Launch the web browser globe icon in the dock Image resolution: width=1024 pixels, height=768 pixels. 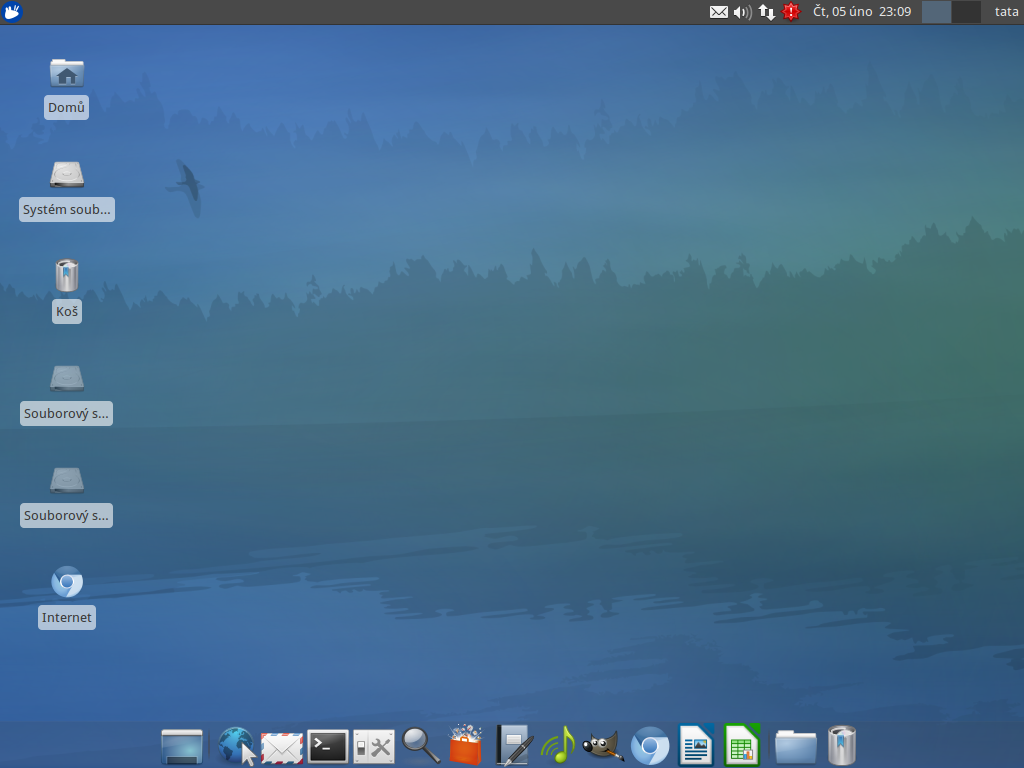(x=236, y=745)
